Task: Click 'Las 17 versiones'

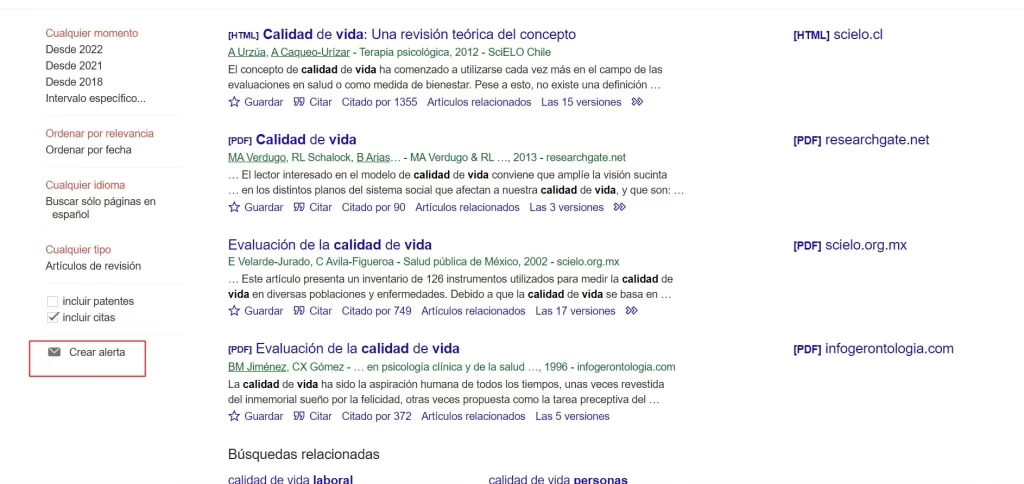Action: 575,311
